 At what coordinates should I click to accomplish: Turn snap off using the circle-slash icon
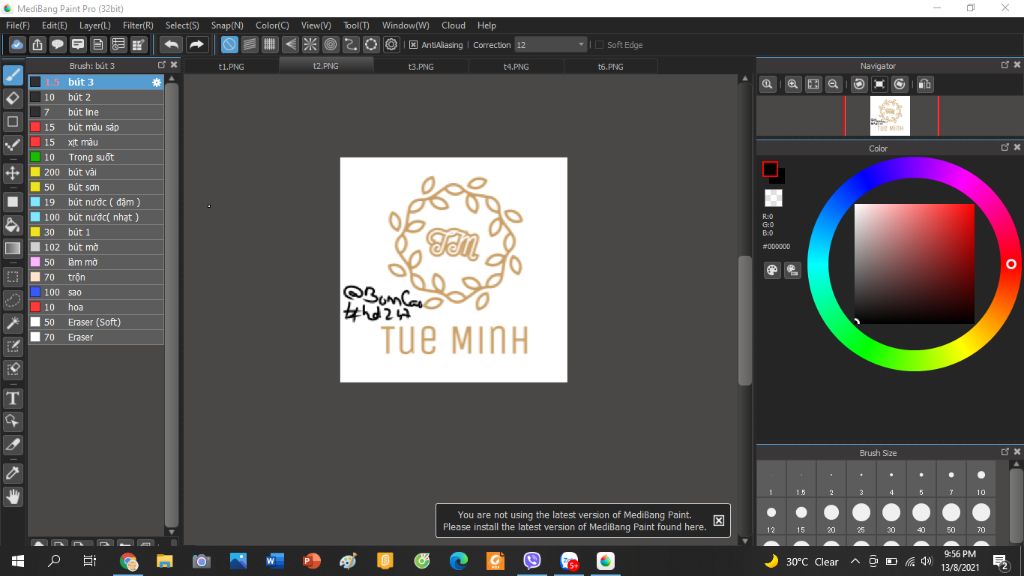coord(229,44)
